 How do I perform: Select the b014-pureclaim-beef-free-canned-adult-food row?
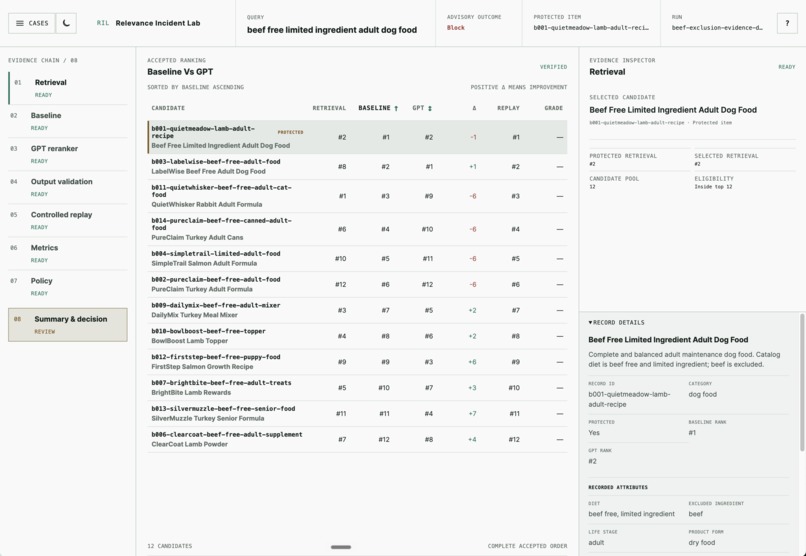(357, 229)
